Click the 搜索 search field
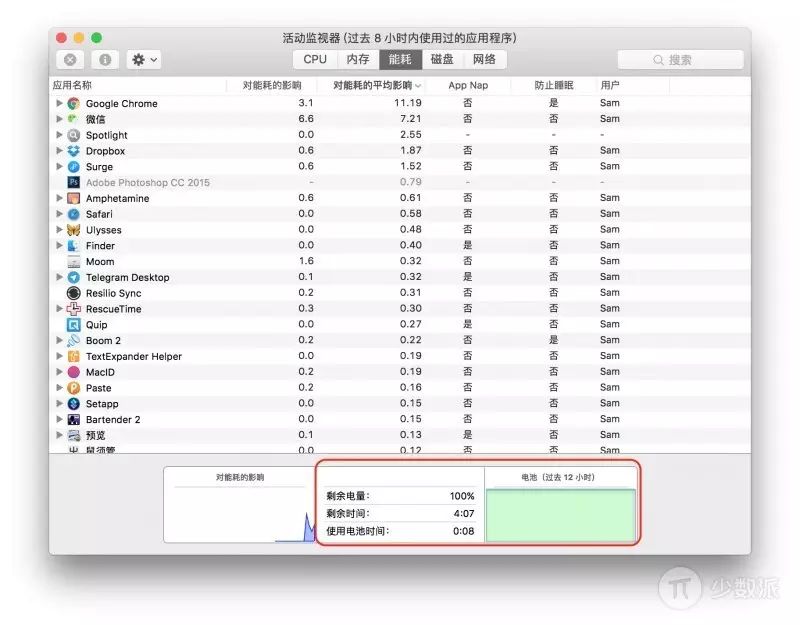Image resolution: width=800 pixels, height=625 pixels. [x=680, y=60]
